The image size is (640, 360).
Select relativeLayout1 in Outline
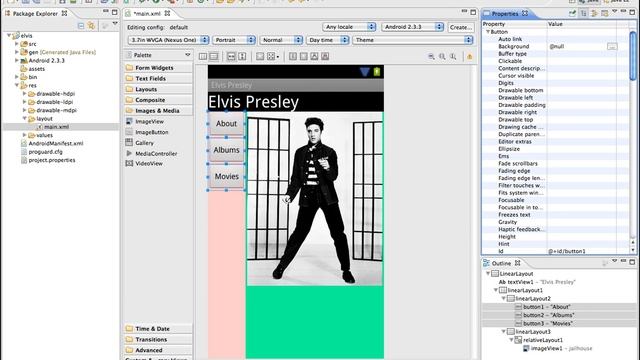(543, 340)
